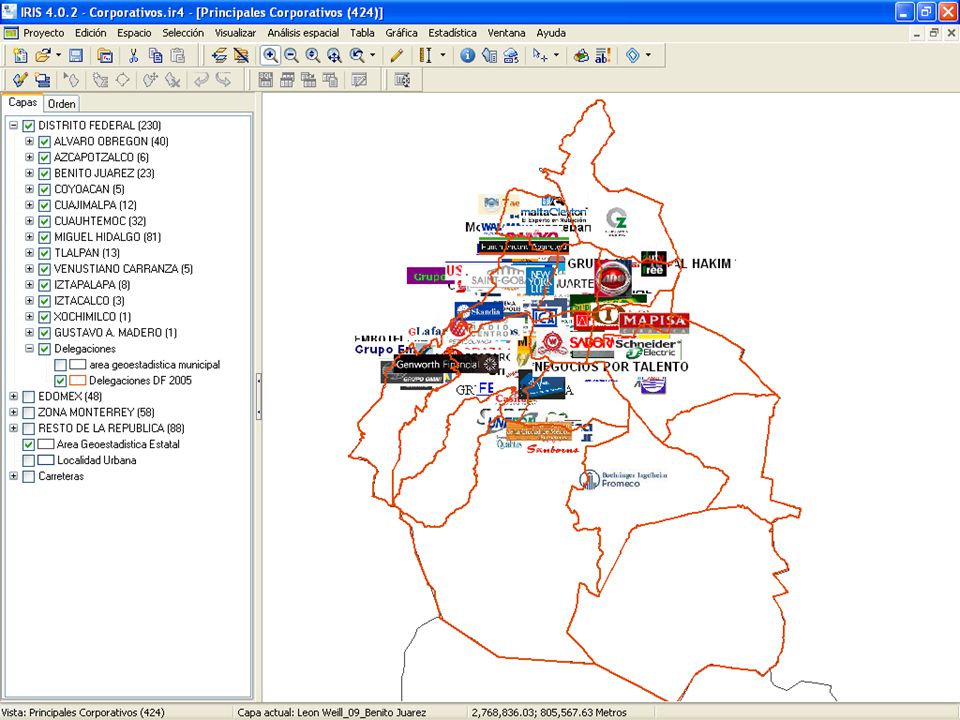
Task: Open the Visualizar menu
Action: [x=235, y=33]
